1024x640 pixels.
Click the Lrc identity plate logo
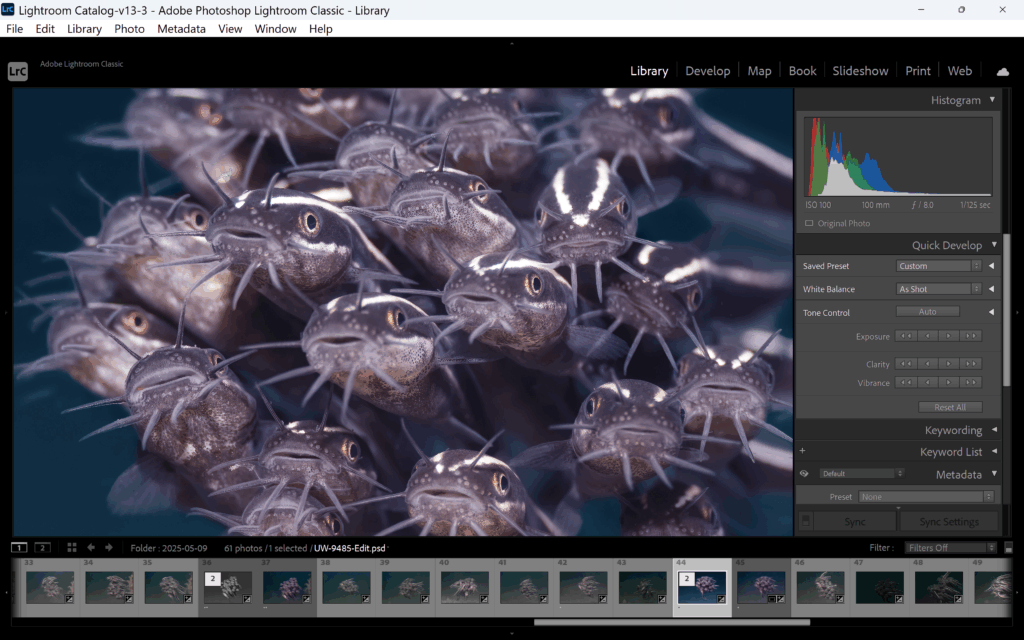click(x=18, y=71)
